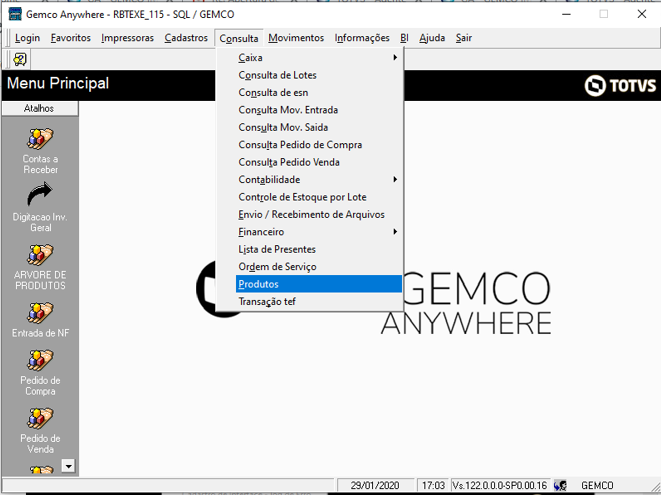The image size is (661, 495).
Task: Open the Contas a Receber shortcut icon
Action: tap(40, 139)
